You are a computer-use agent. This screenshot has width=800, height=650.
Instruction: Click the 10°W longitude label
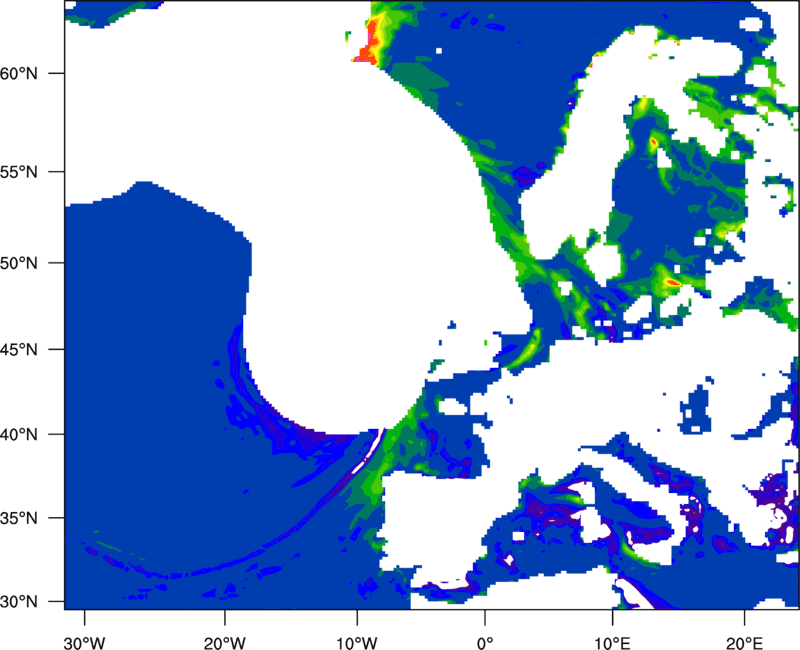[356, 643]
